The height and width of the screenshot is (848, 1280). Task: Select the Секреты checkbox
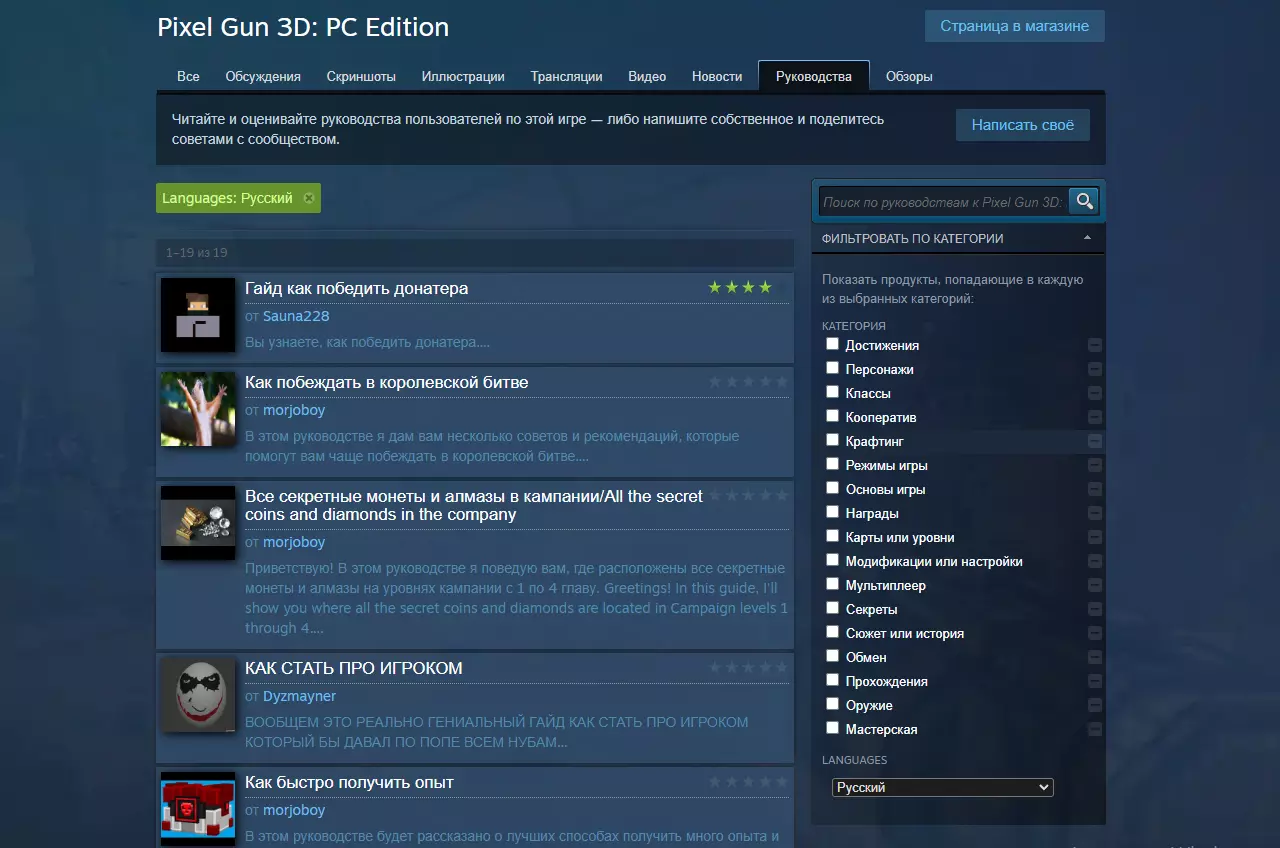(832, 608)
